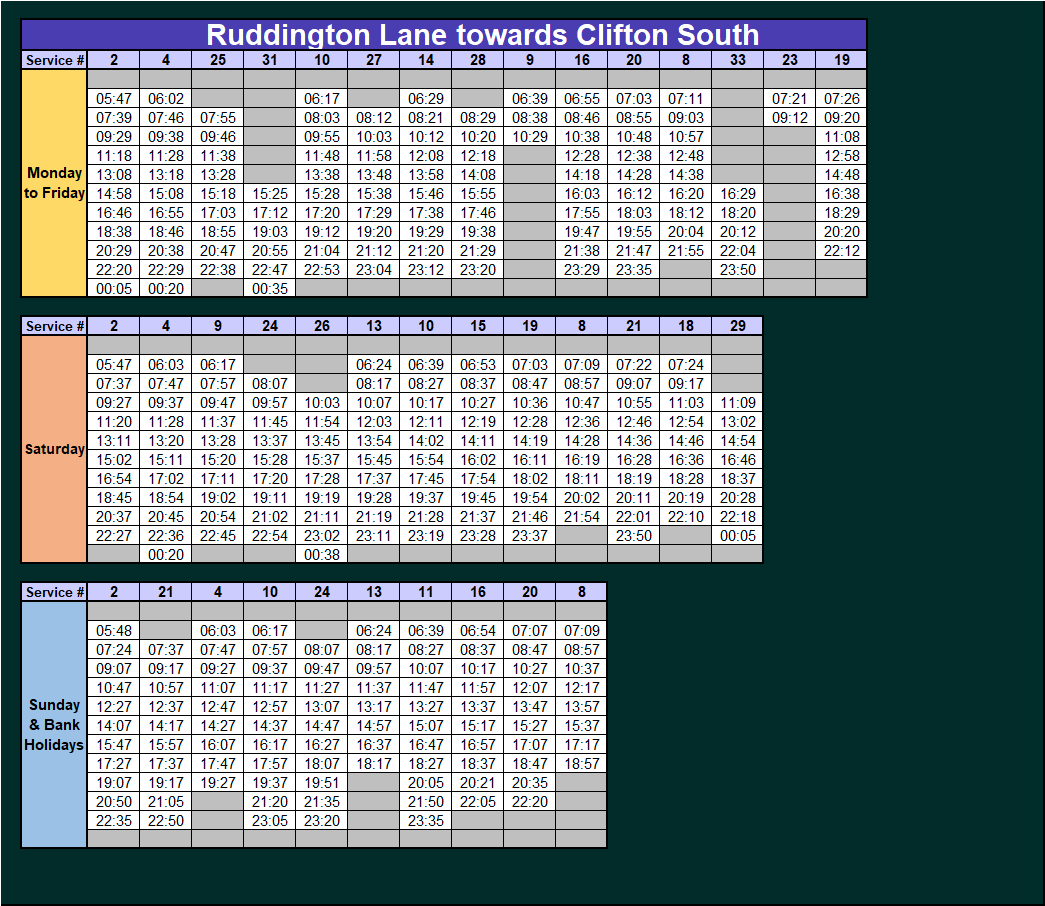The height and width of the screenshot is (906, 1045).
Task: Select service number 33 column header
Action: coord(738,60)
